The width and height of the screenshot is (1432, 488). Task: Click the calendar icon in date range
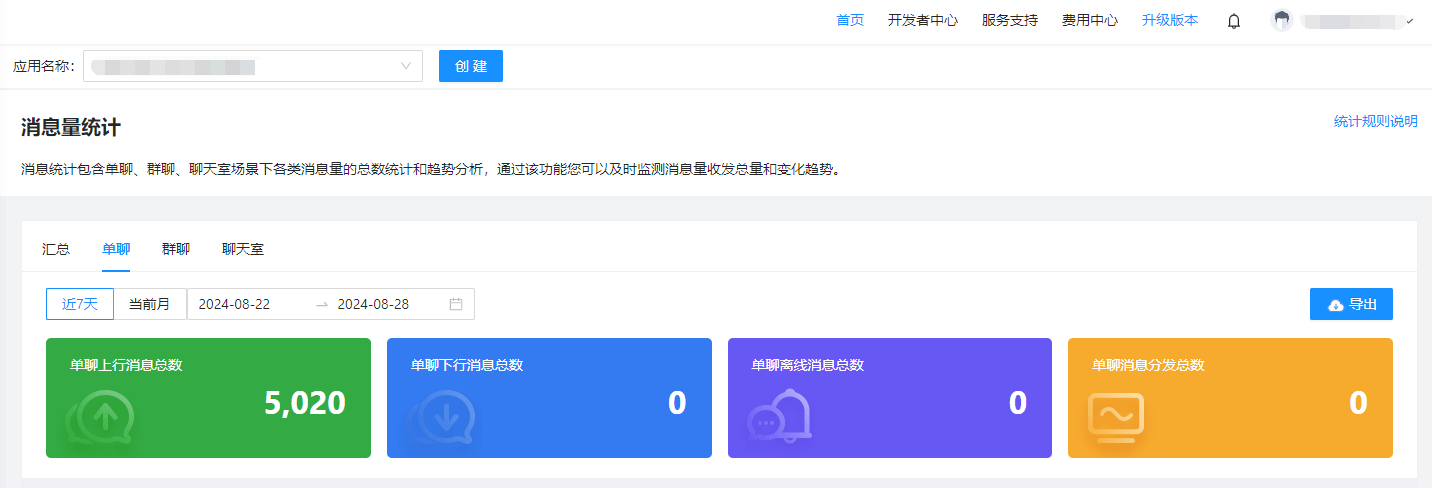tap(456, 304)
